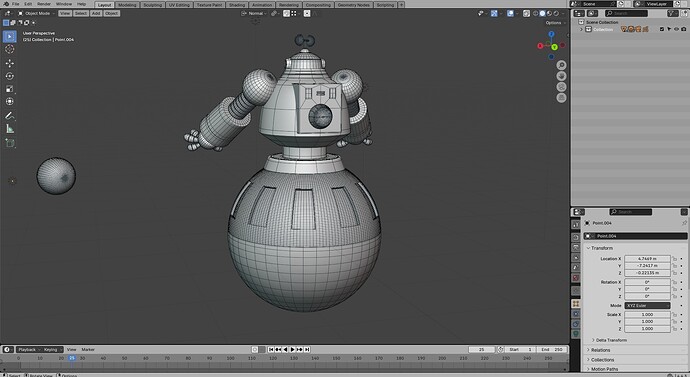Select the Select Box tool
The image size is (690, 377).
tap(10, 37)
